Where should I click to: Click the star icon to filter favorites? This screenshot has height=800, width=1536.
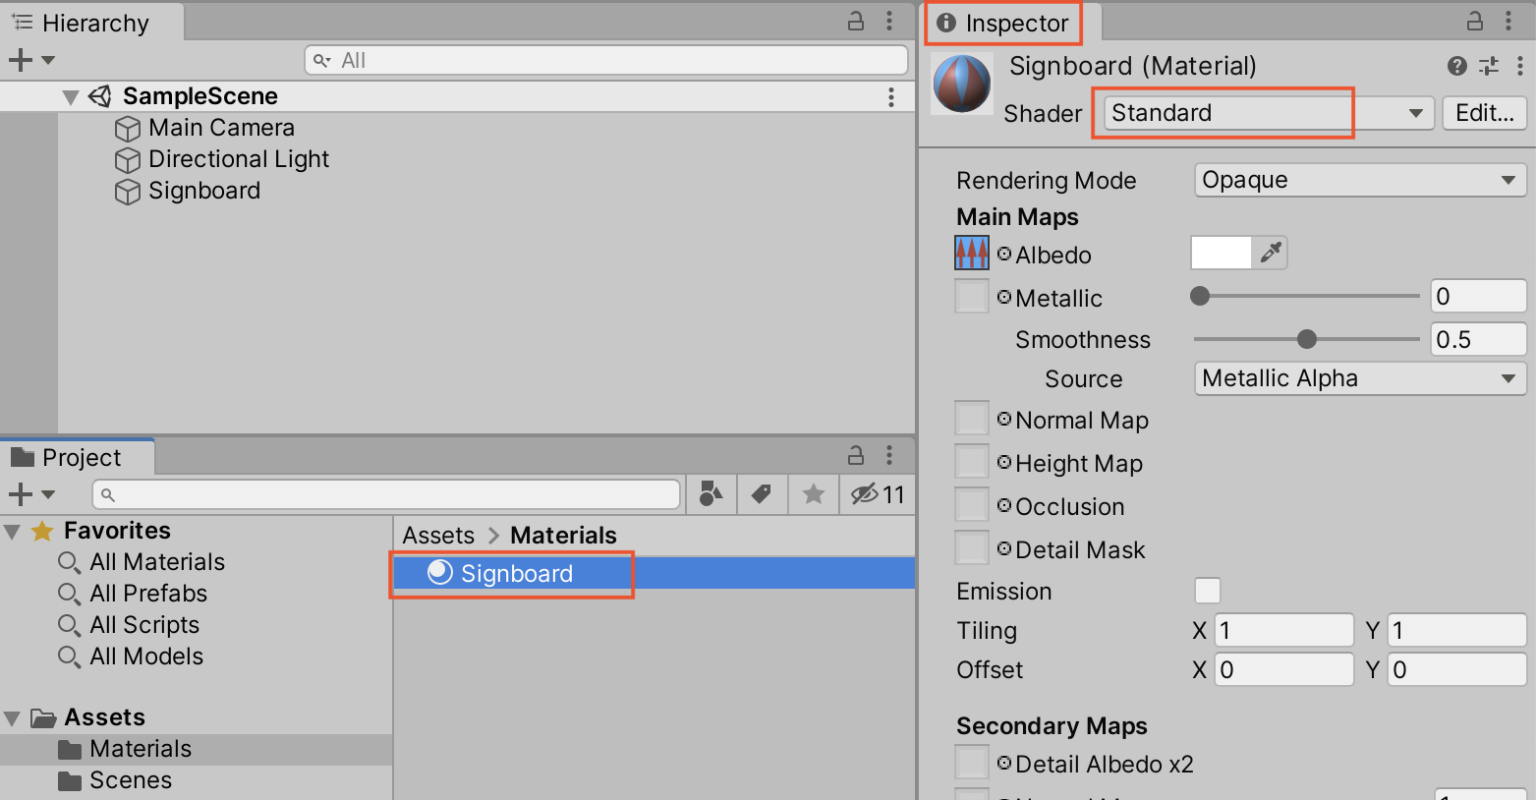pyautogui.click(x=813, y=493)
